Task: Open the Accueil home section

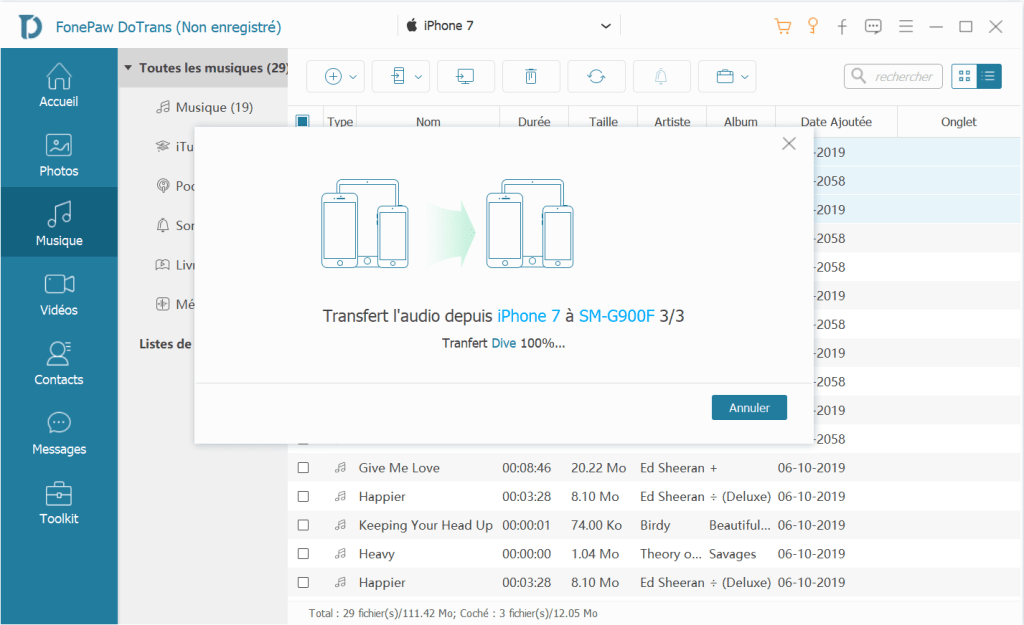Action: click(x=59, y=85)
